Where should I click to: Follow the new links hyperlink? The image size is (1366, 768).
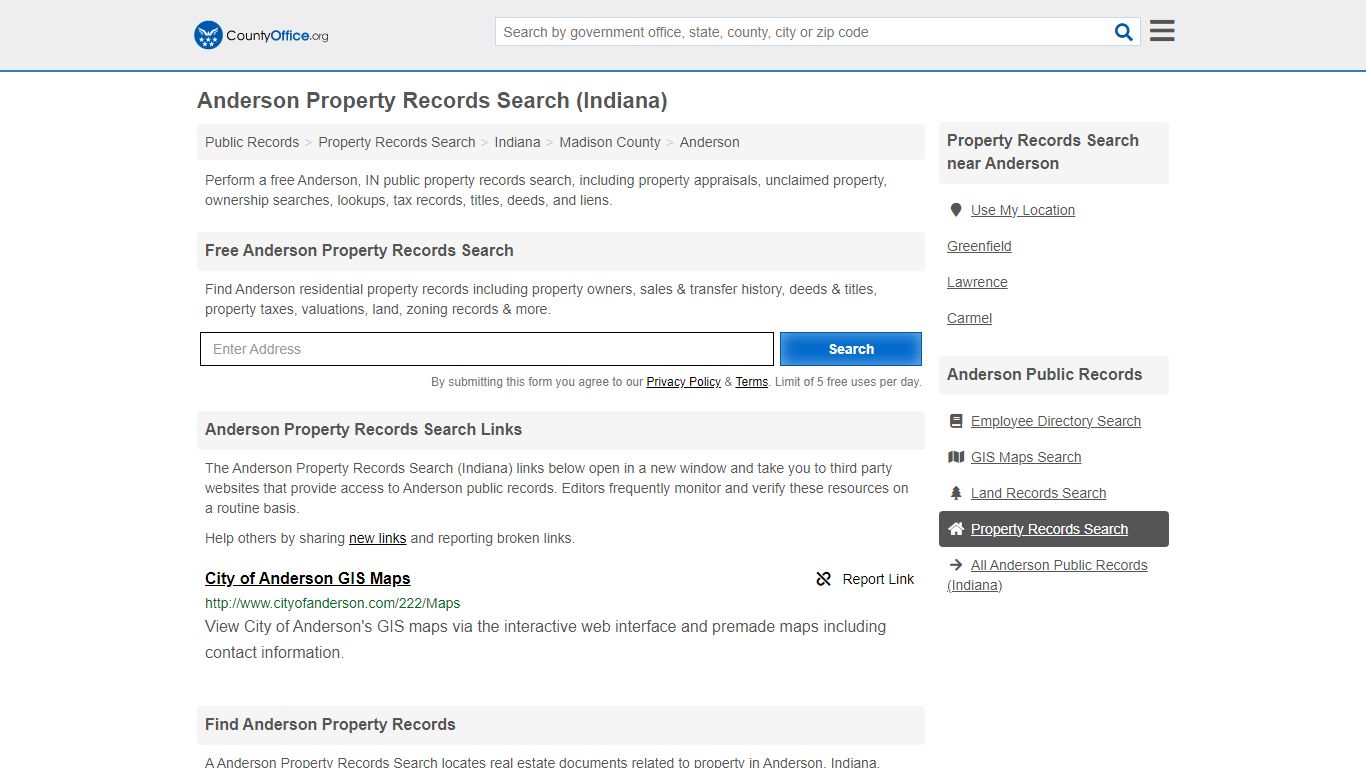[377, 538]
